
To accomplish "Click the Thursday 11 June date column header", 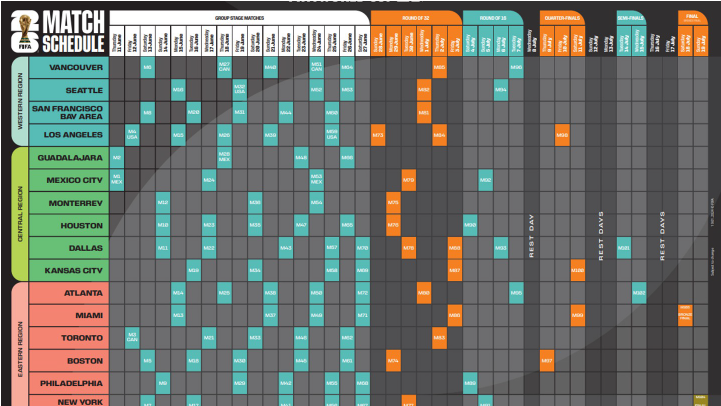I will coord(117,40).
